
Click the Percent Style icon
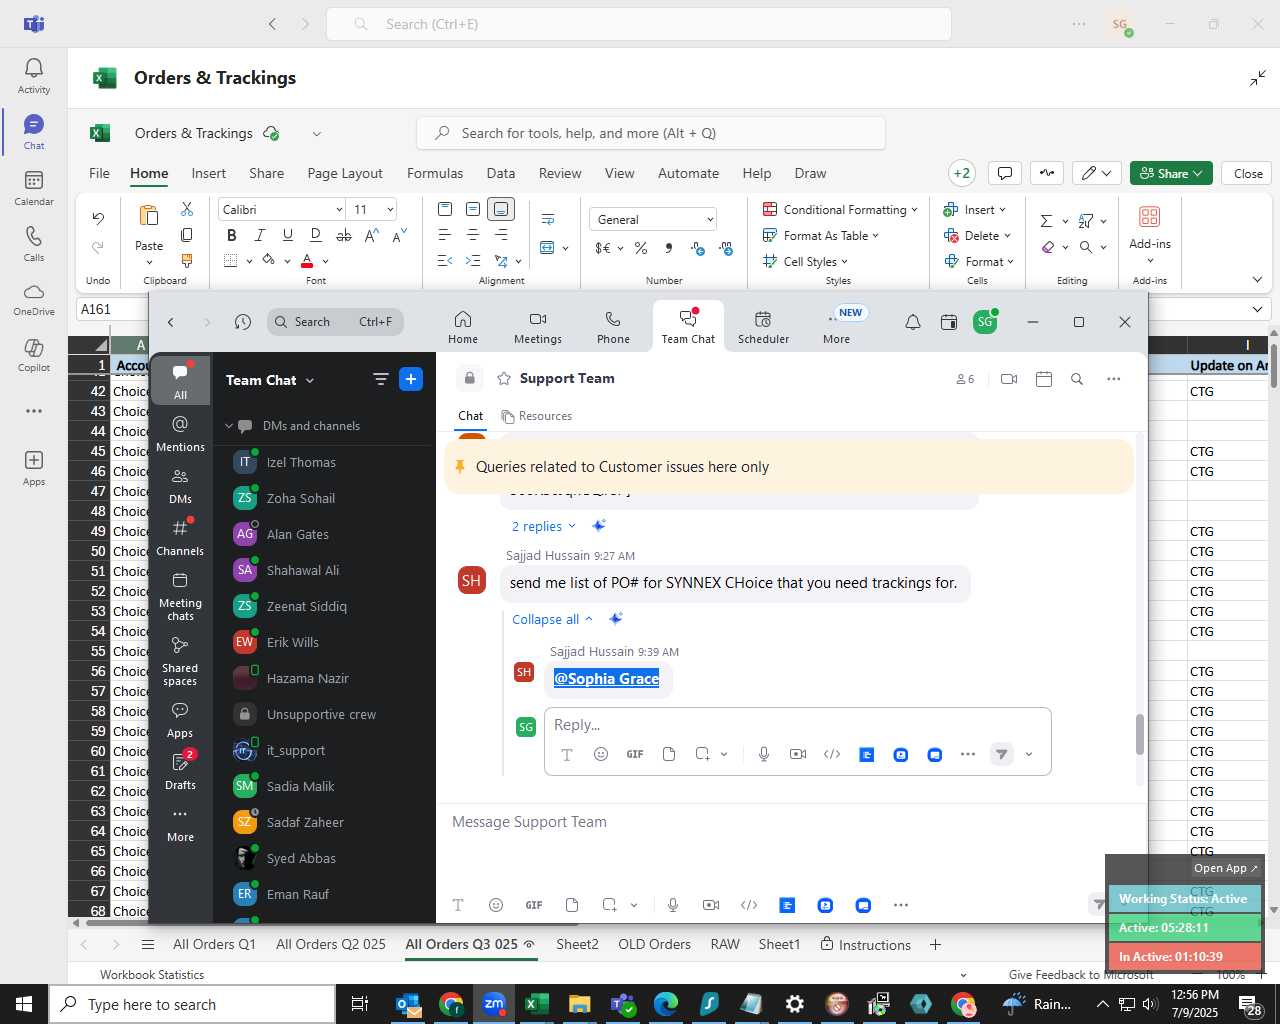(641, 248)
